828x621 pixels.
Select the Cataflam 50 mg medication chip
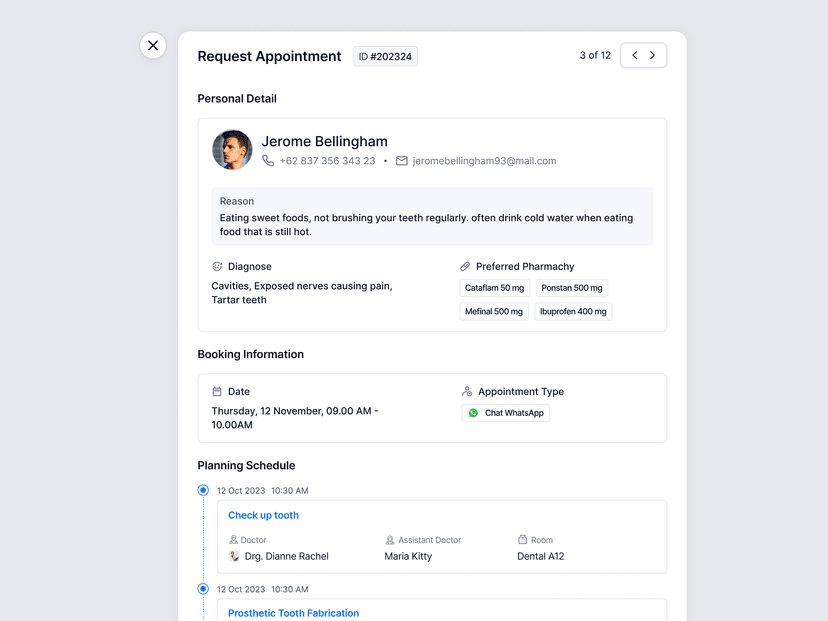coord(494,287)
